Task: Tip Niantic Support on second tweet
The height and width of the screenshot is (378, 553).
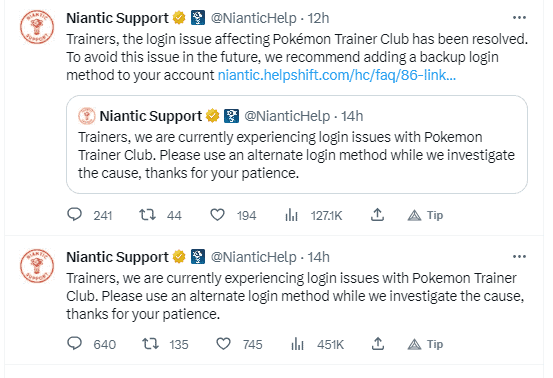Action: pos(425,344)
